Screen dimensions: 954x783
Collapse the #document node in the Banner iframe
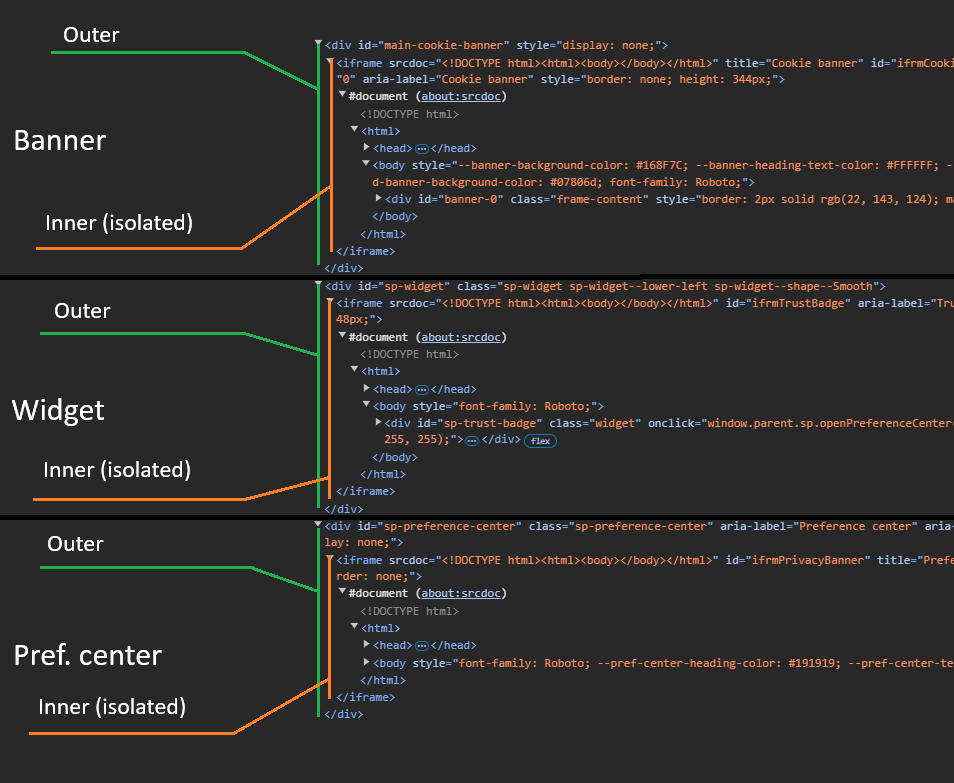(341, 96)
